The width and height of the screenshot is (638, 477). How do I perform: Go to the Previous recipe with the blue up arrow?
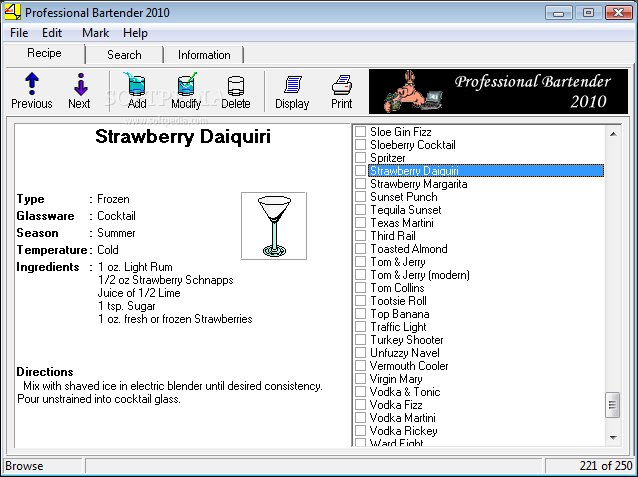[32, 91]
